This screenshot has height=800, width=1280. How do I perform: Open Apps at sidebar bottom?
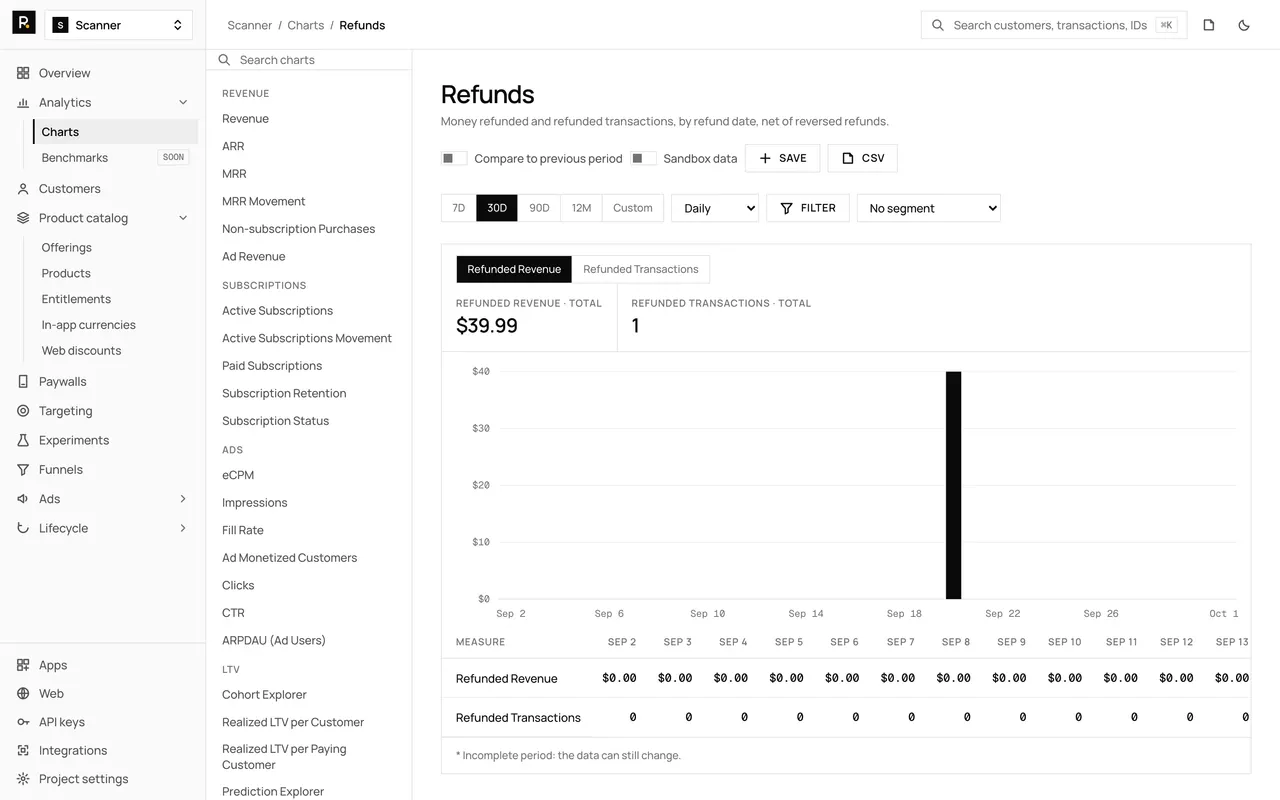[x=52, y=665]
